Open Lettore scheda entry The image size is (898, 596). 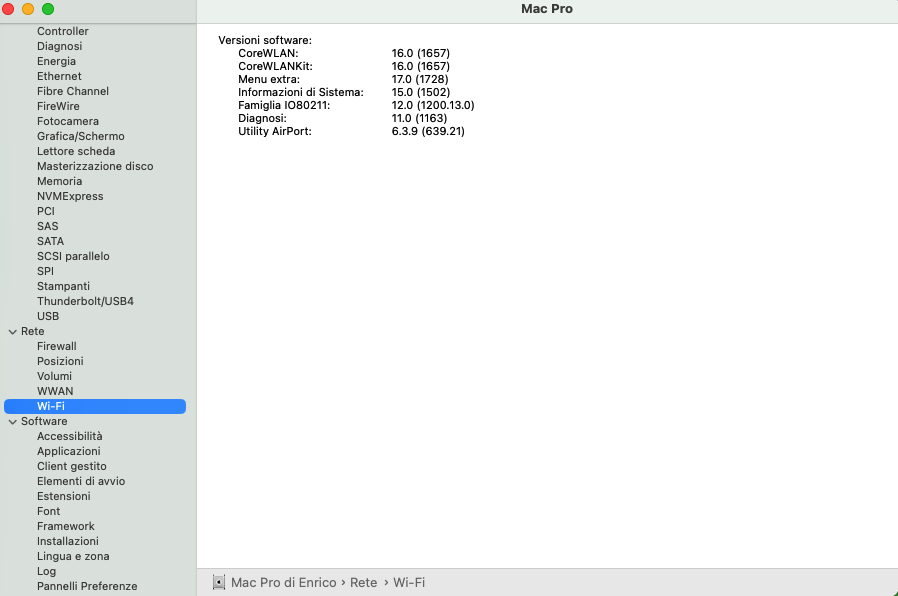[x=76, y=151]
